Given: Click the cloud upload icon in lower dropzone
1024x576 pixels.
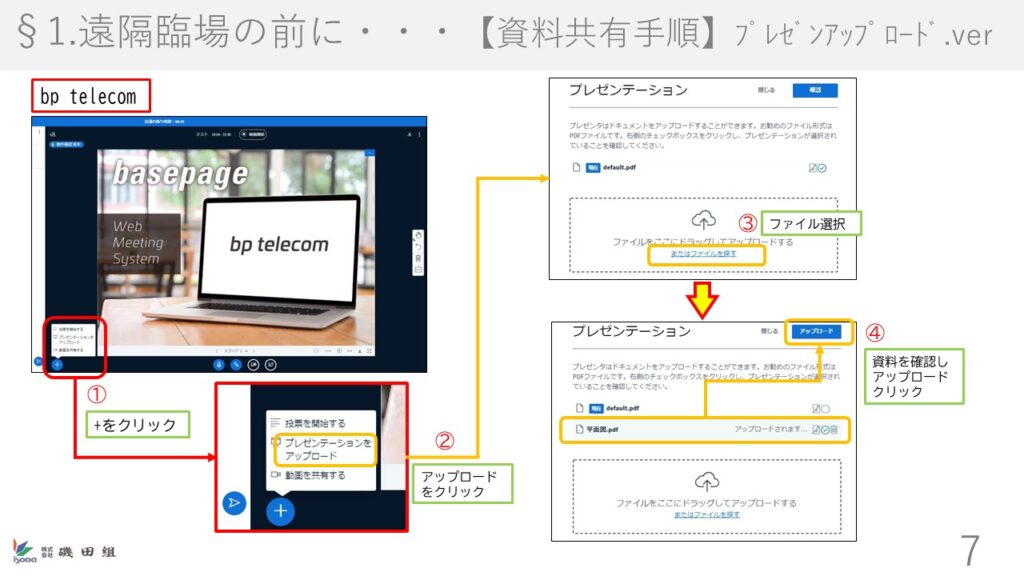Looking at the screenshot, I should (x=706, y=479).
